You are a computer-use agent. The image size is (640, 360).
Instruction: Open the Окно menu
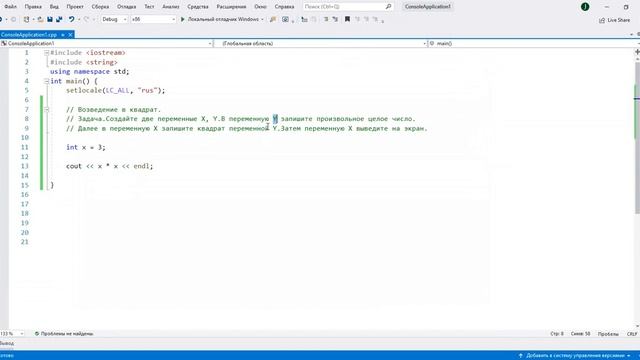(260, 7)
